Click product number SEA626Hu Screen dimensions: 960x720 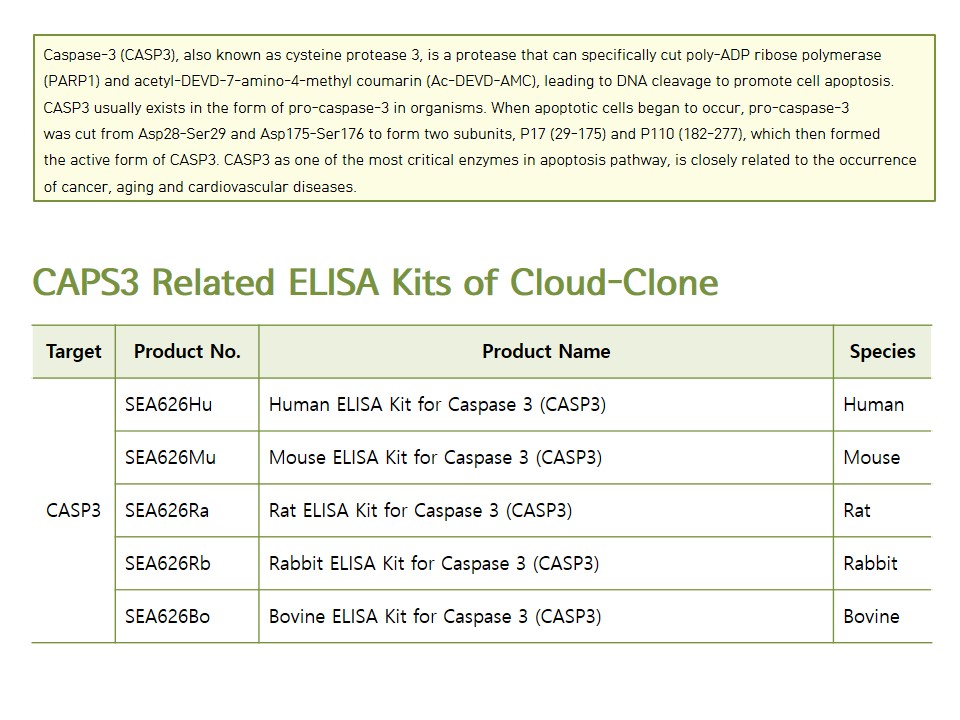coord(169,405)
